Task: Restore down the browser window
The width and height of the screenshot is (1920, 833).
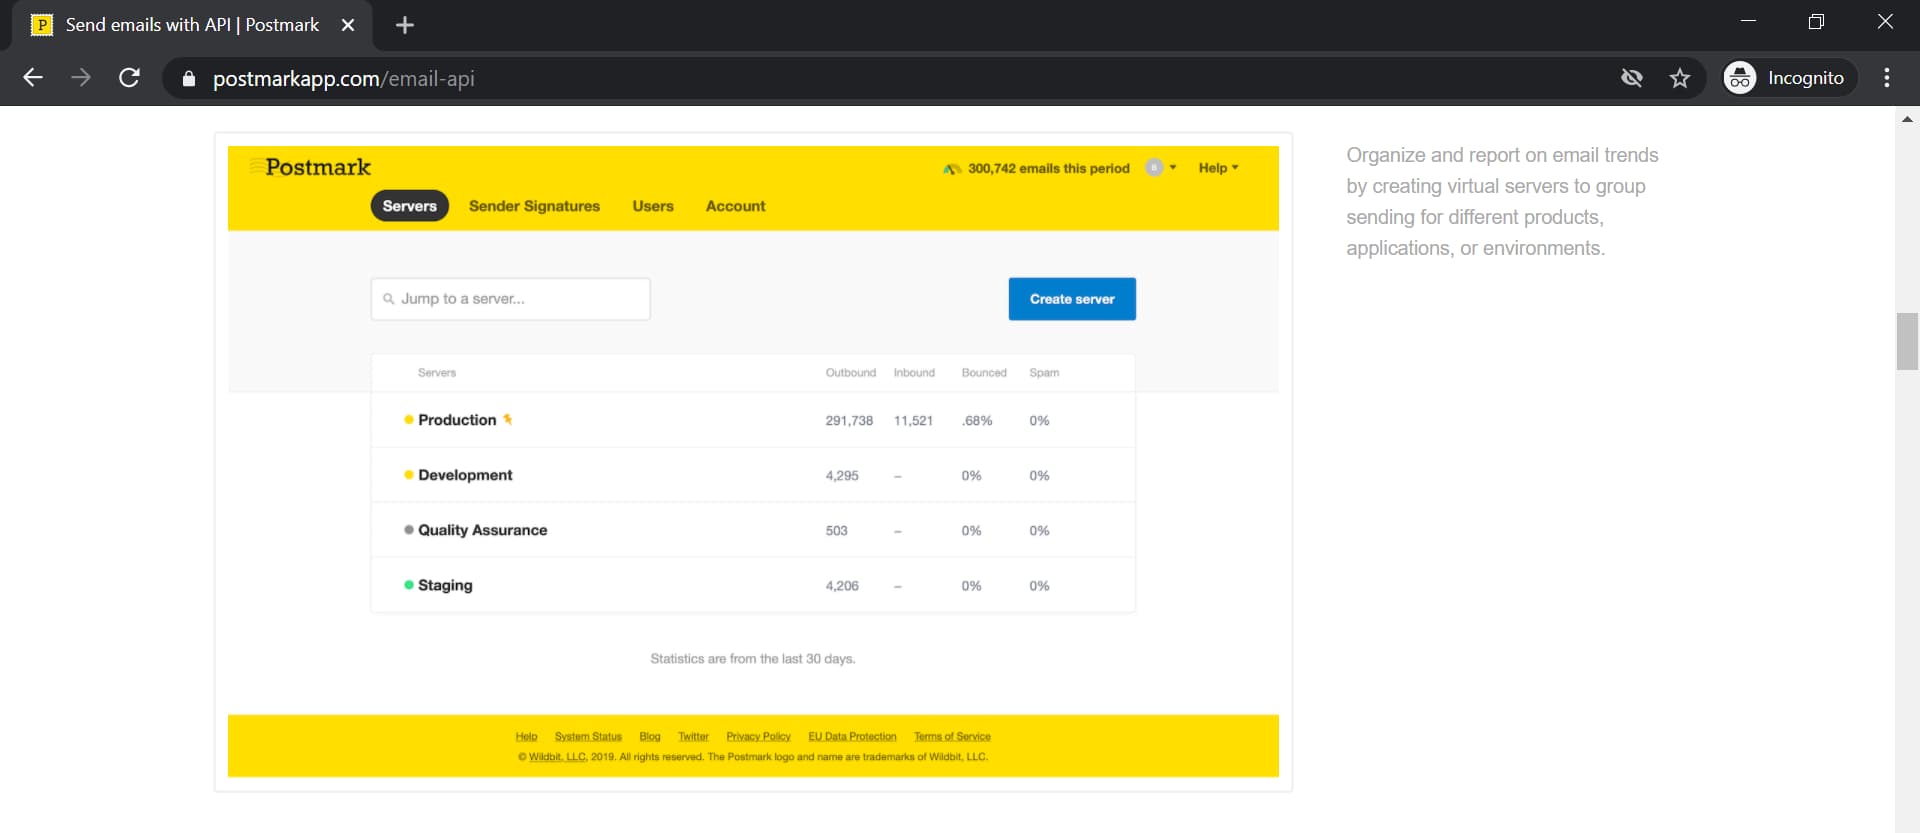Action: tap(1816, 22)
